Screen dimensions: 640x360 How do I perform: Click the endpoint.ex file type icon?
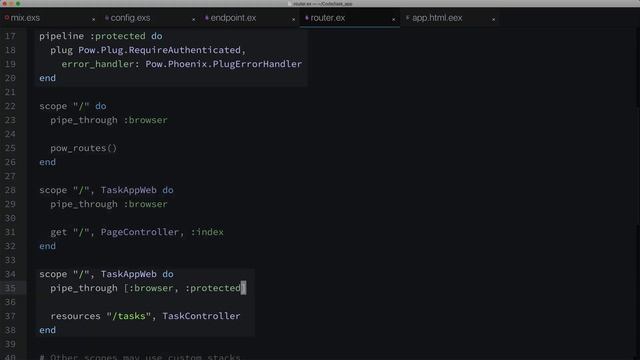[207, 18]
